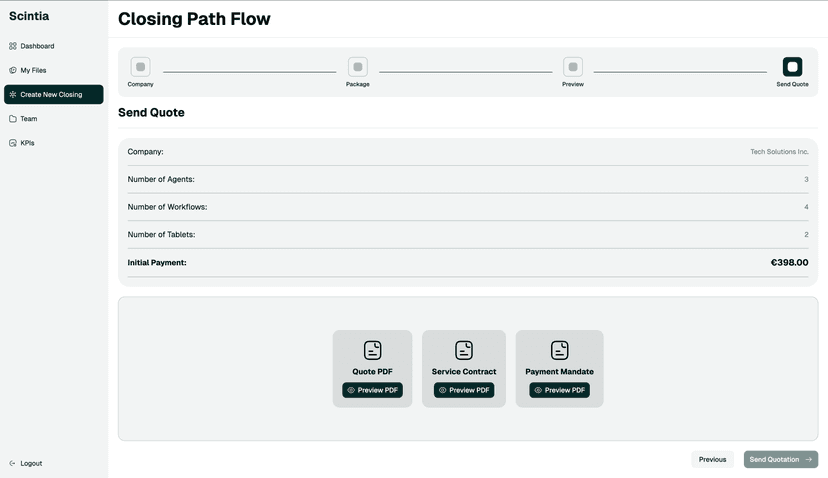Click the Payment Mandate document icon
This screenshot has height=478, width=828.
pos(560,350)
